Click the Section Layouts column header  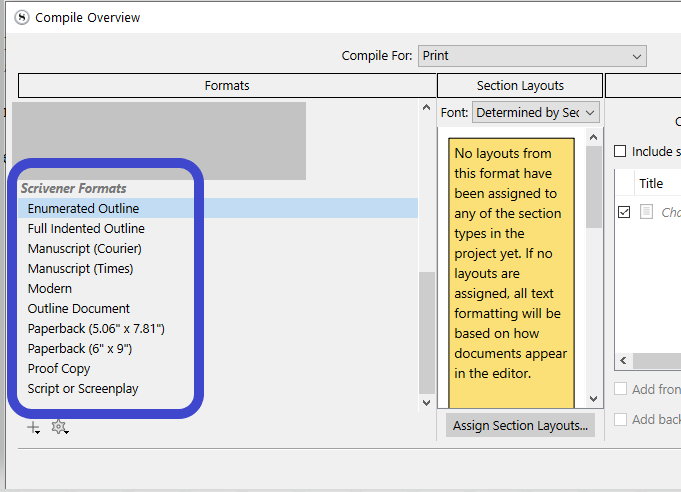[x=520, y=86]
